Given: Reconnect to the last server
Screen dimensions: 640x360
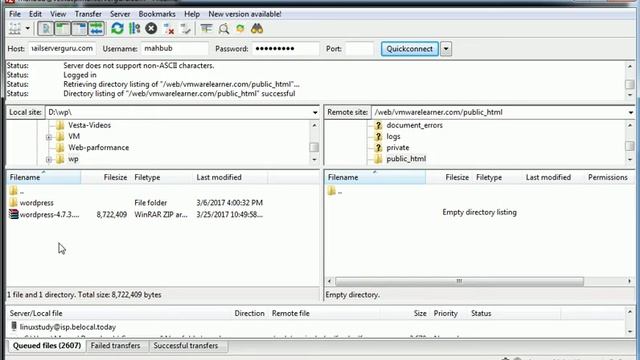Looking at the screenshot, I should (x=186, y=29).
